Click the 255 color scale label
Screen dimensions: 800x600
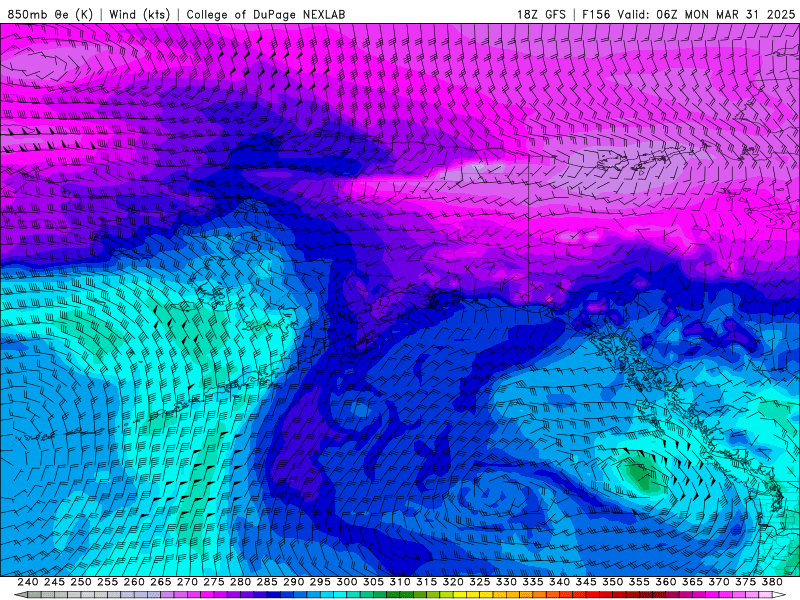(x=107, y=582)
